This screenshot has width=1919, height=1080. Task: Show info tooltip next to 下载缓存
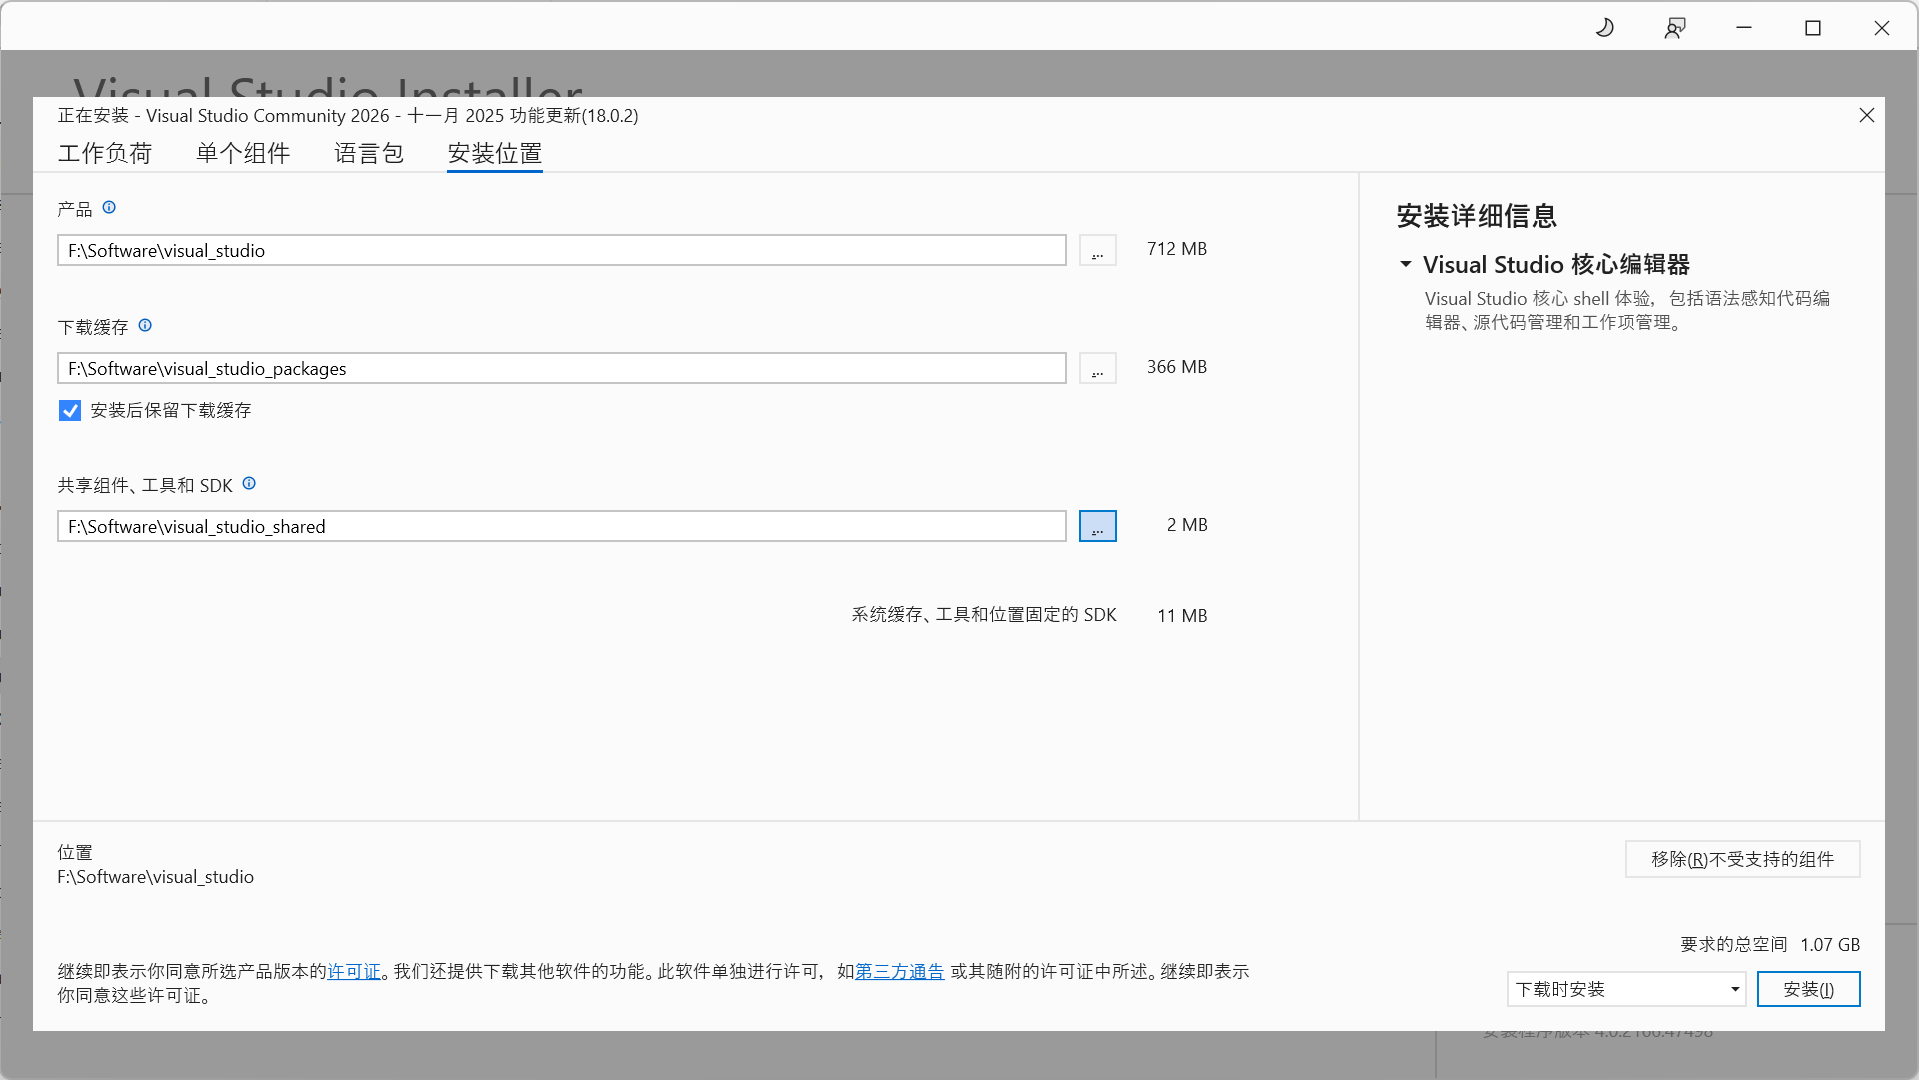(145, 326)
